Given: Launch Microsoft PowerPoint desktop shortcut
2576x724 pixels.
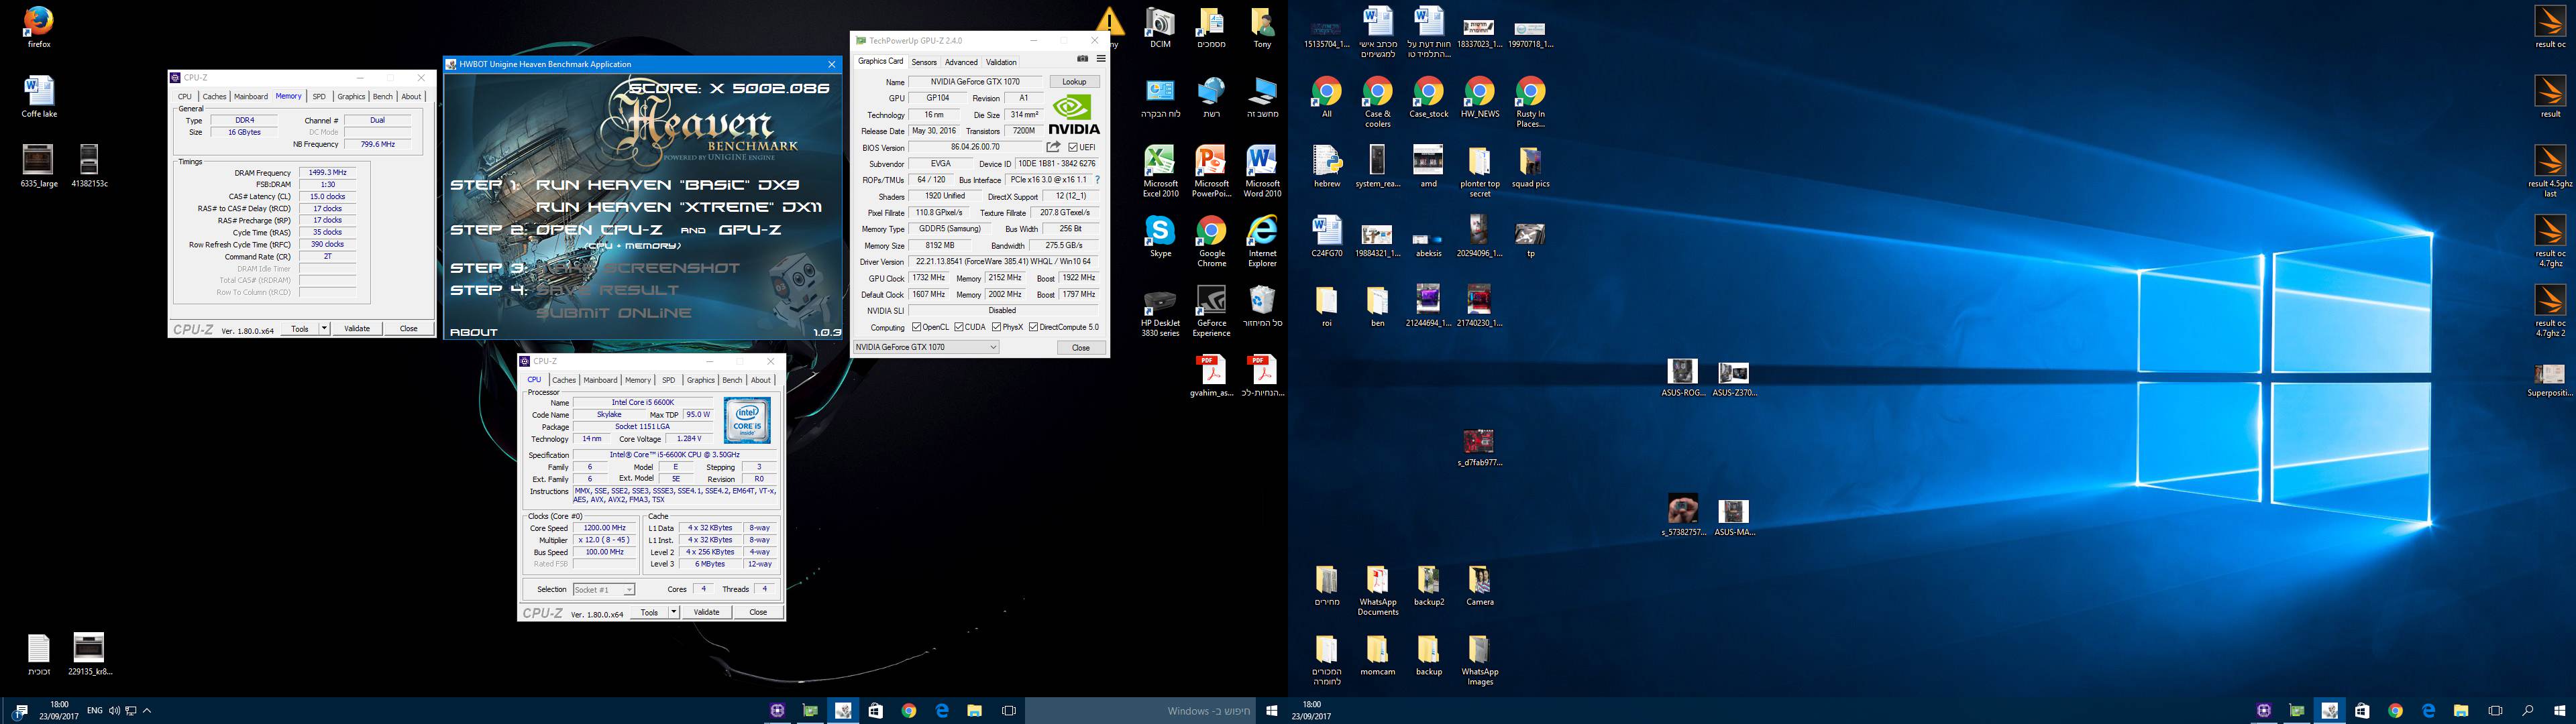Looking at the screenshot, I should pyautogui.click(x=1211, y=171).
